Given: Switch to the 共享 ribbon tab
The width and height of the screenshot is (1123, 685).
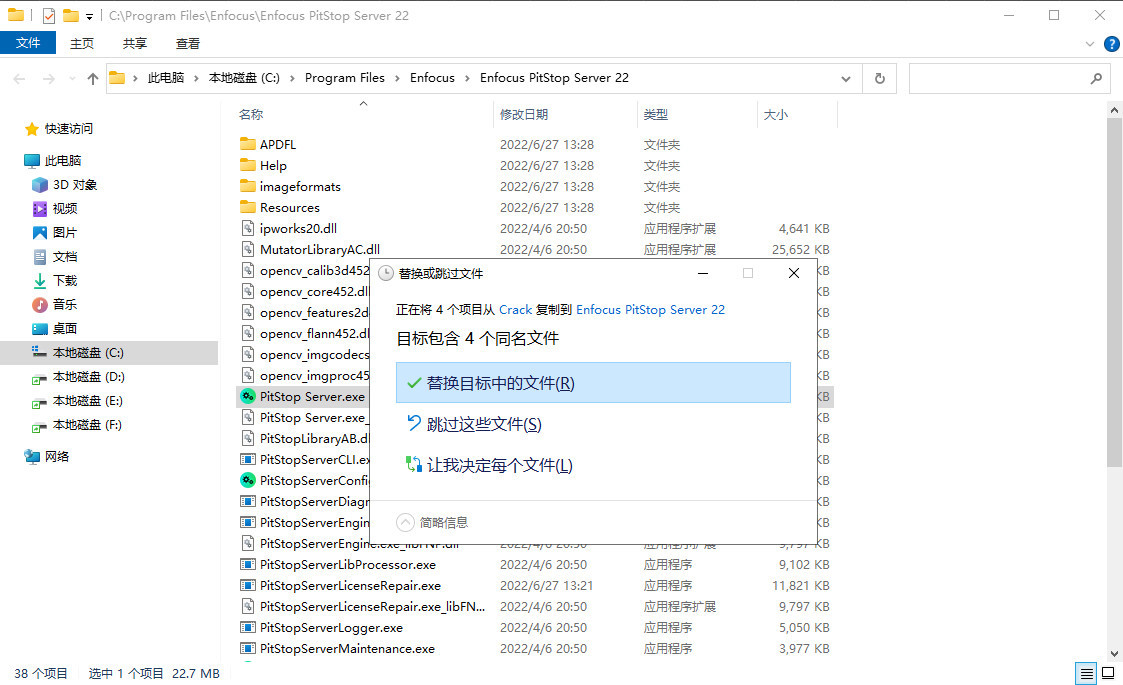Looking at the screenshot, I should pos(135,44).
